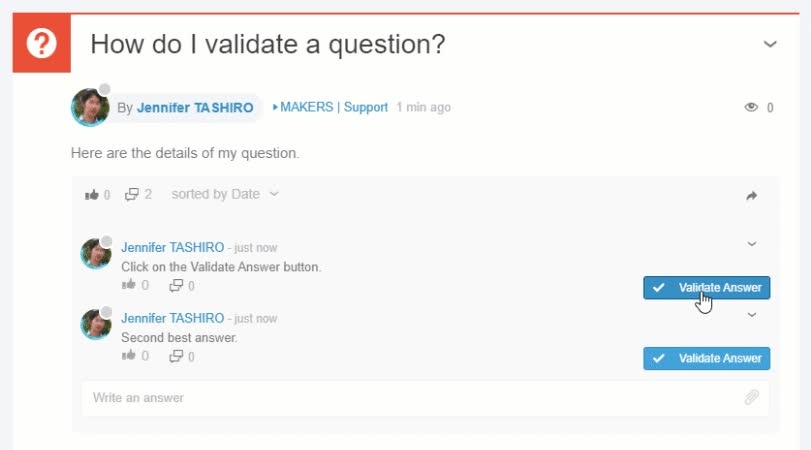The image size is (811, 450).
Task: Open the second answer's chevron menu
Action: pyautogui.click(x=752, y=314)
